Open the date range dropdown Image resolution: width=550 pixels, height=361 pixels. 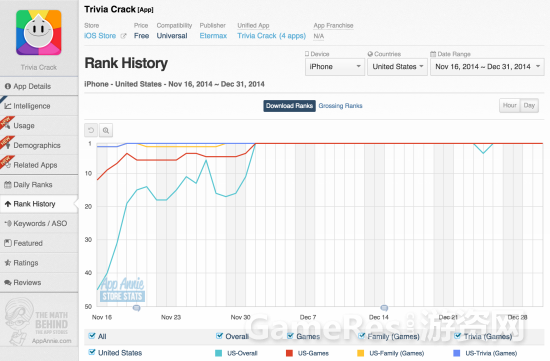tap(487, 67)
